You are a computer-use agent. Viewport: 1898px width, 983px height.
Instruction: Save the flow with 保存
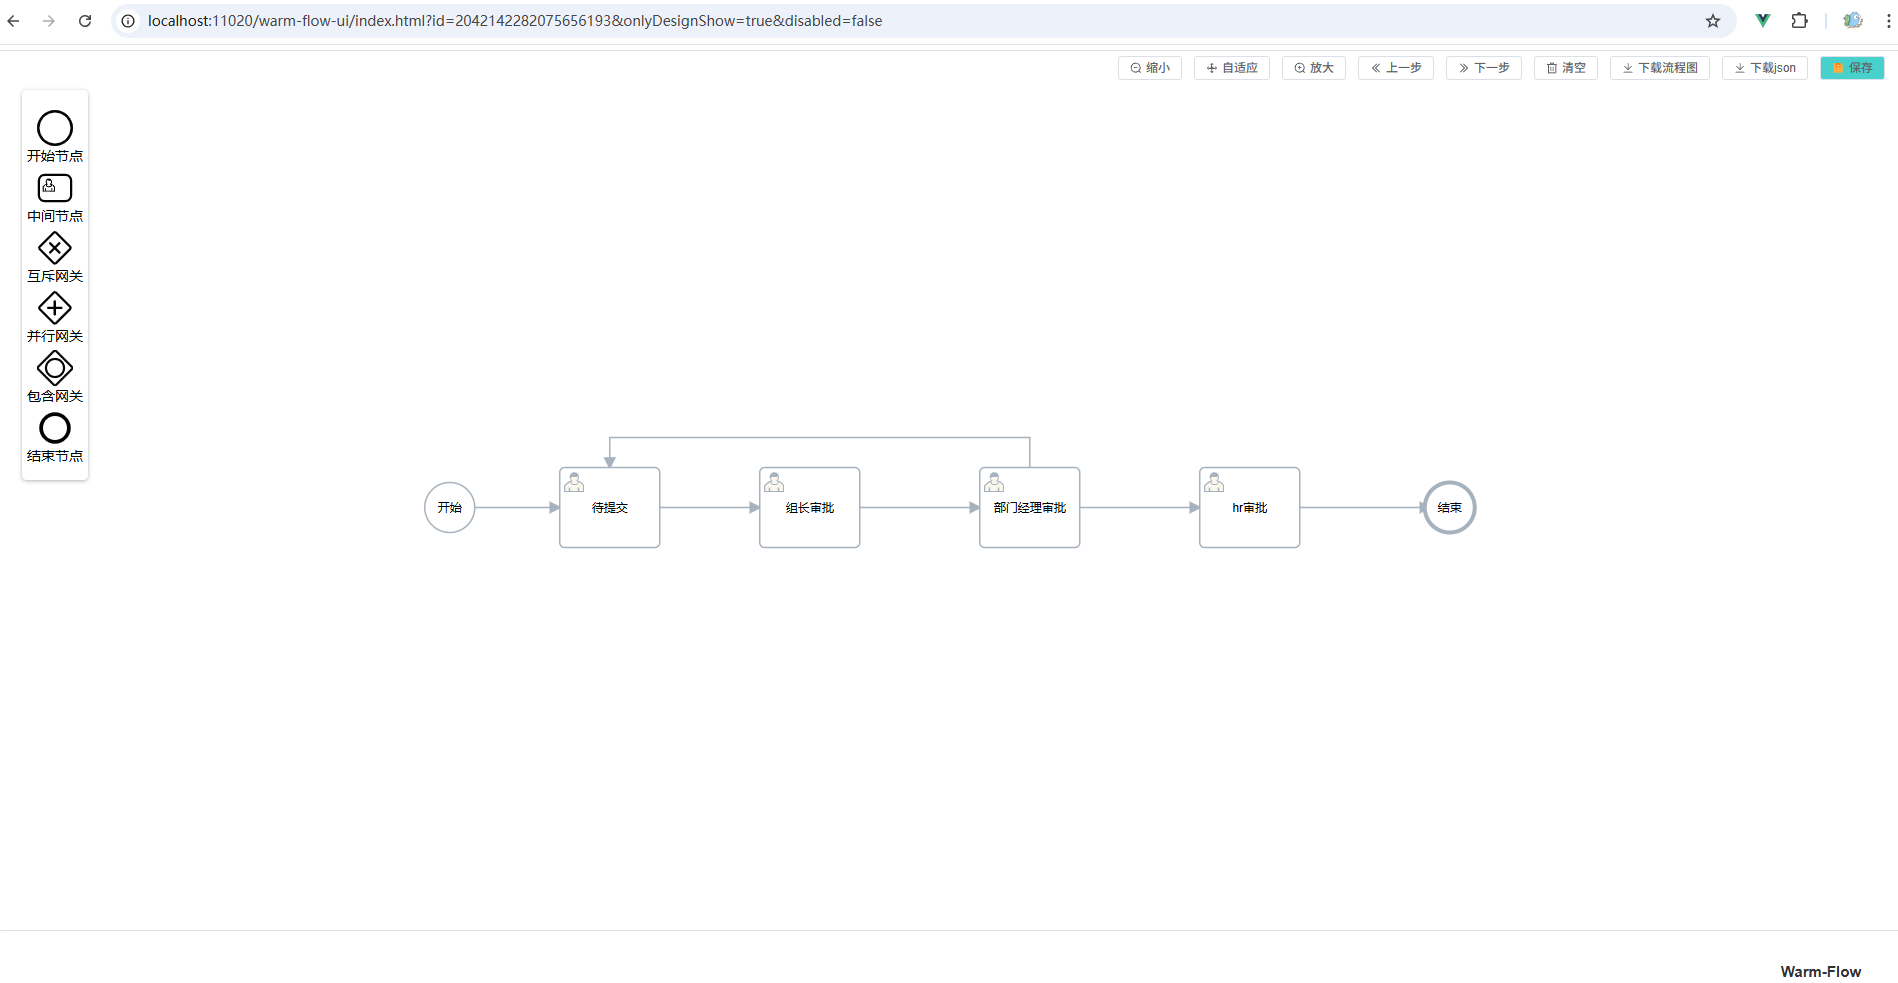[x=1852, y=68]
